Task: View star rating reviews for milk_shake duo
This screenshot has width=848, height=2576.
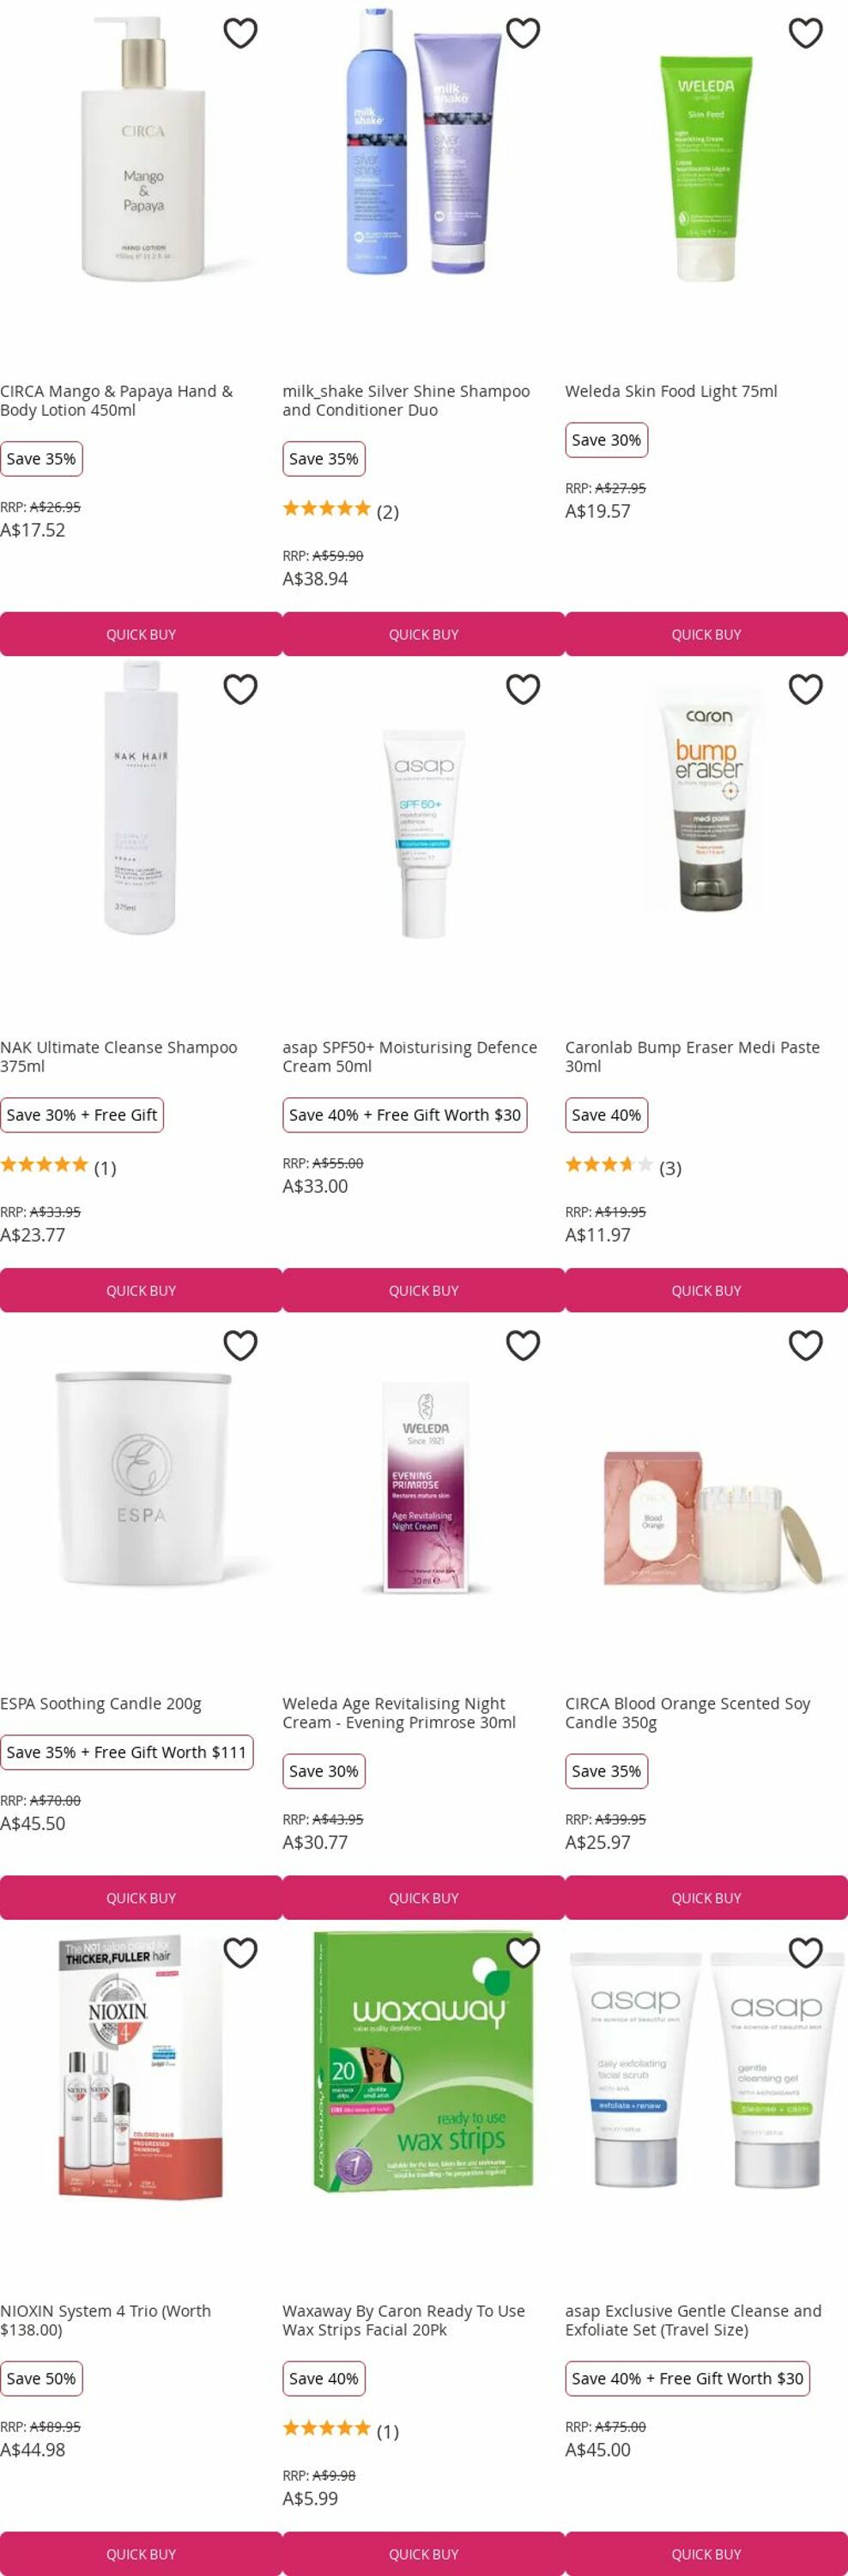Action: click(x=341, y=510)
